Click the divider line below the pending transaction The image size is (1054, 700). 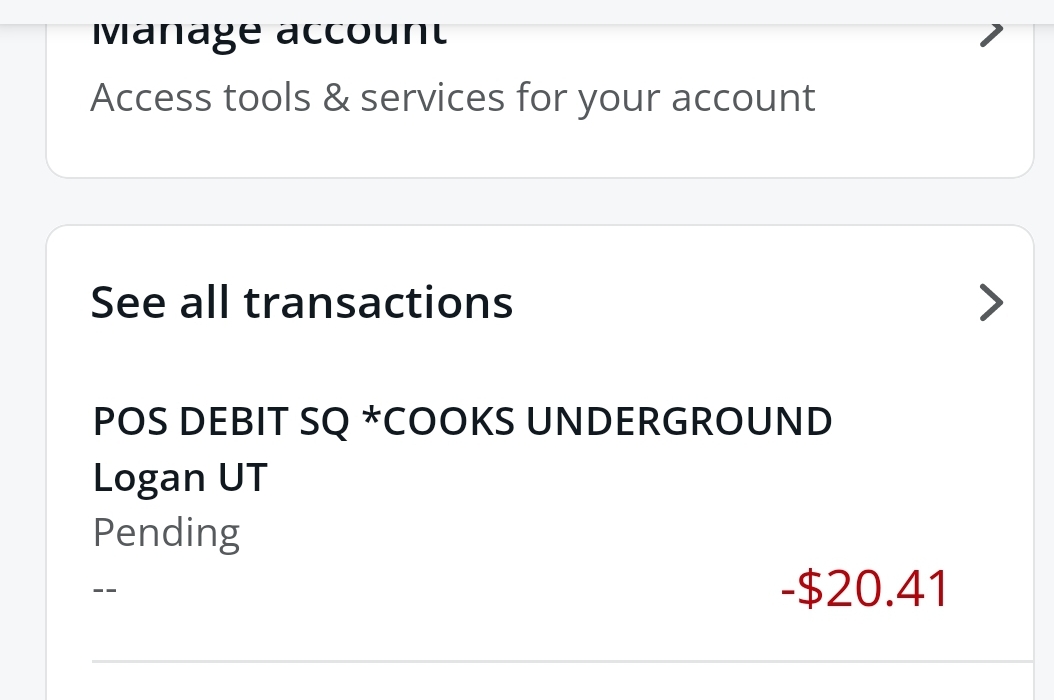[560, 661]
